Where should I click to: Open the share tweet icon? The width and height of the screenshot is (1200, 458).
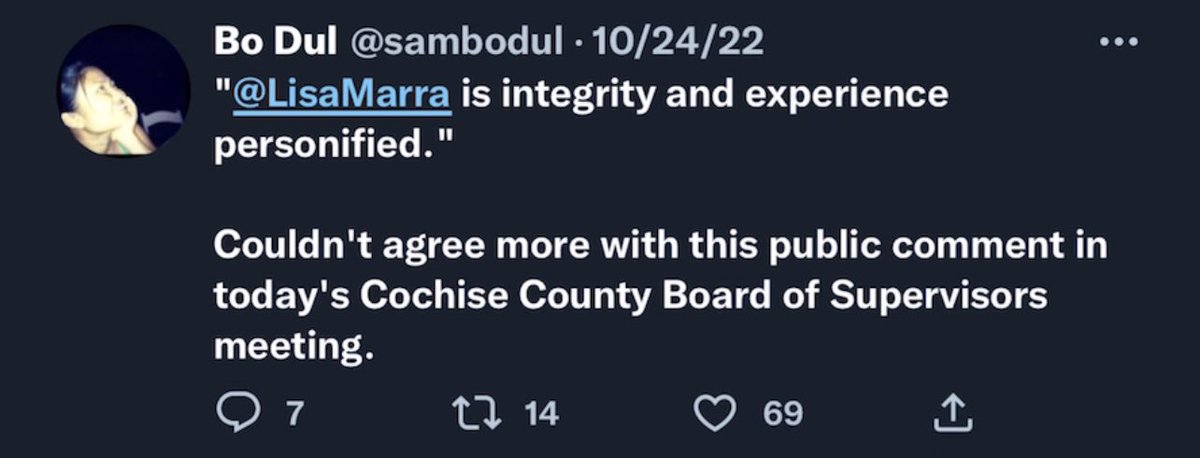pos(952,412)
